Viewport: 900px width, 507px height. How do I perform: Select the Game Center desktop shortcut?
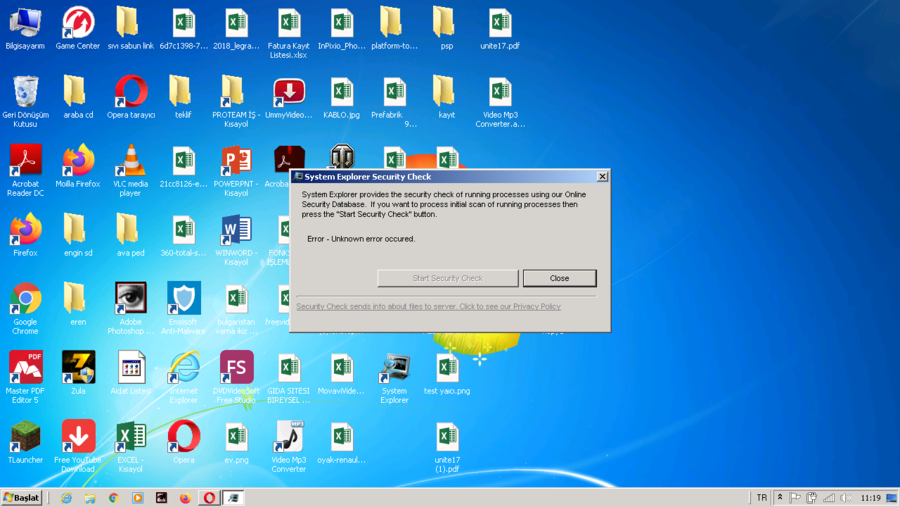[x=77, y=29]
